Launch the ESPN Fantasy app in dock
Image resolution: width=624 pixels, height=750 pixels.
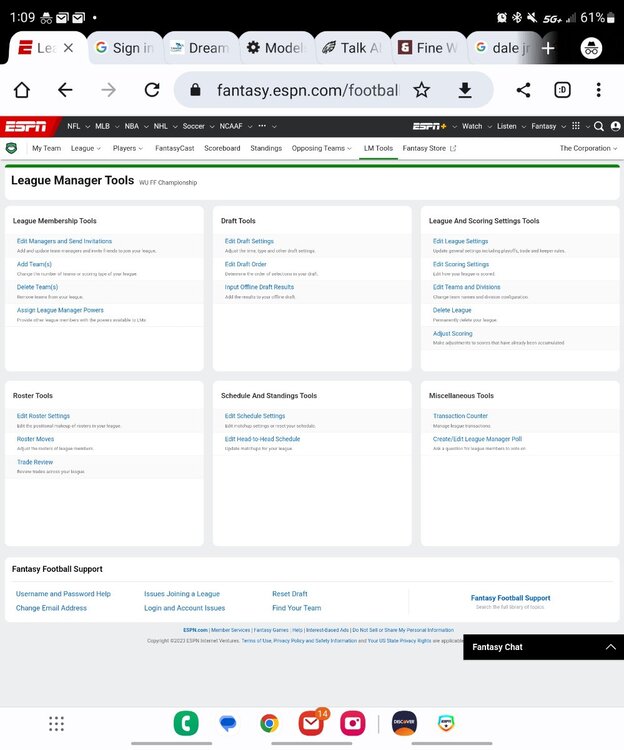[x=446, y=723]
